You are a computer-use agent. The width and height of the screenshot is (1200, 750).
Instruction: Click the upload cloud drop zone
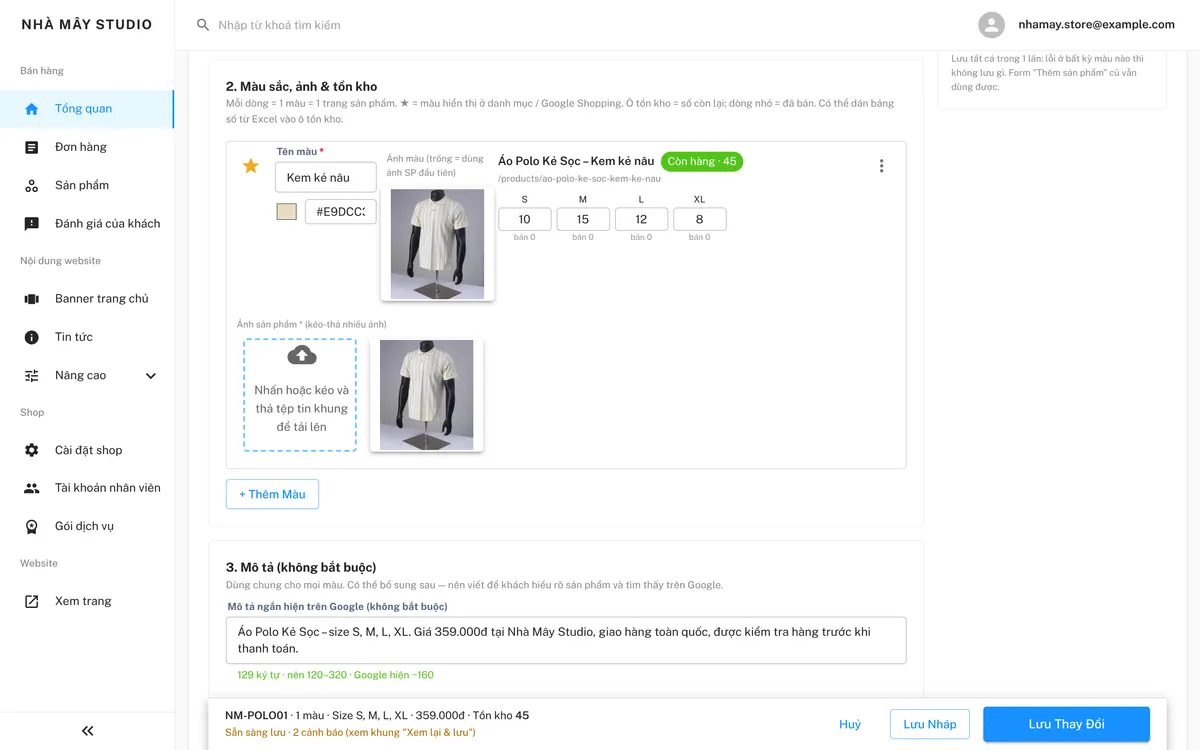[300, 395]
